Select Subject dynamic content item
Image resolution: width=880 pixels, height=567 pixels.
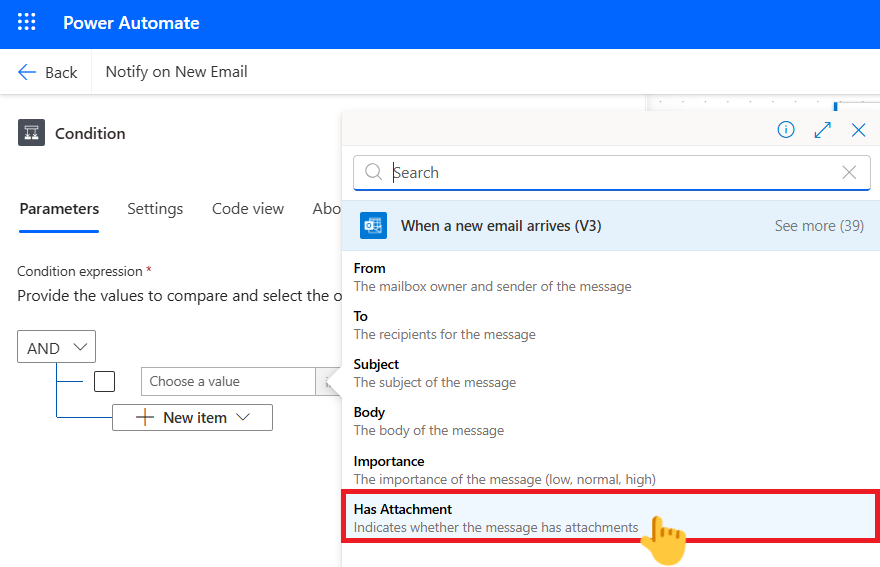(x=376, y=365)
